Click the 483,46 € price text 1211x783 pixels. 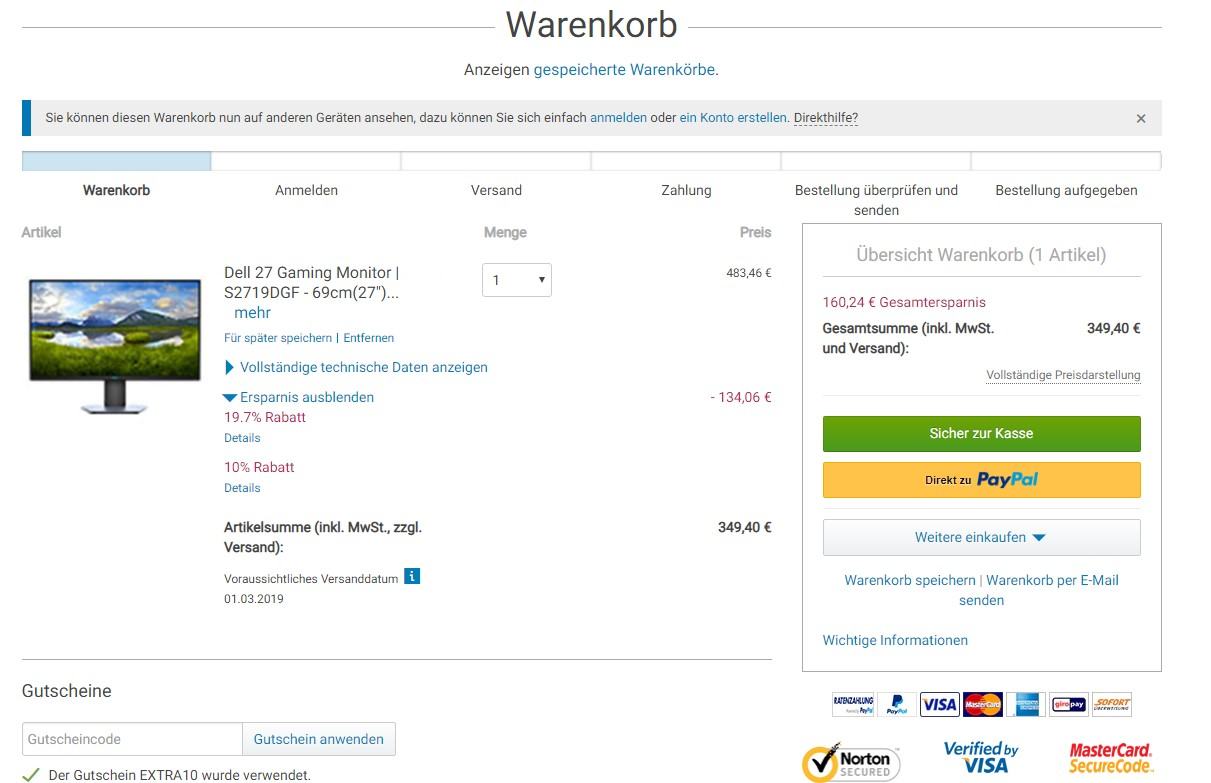click(749, 272)
